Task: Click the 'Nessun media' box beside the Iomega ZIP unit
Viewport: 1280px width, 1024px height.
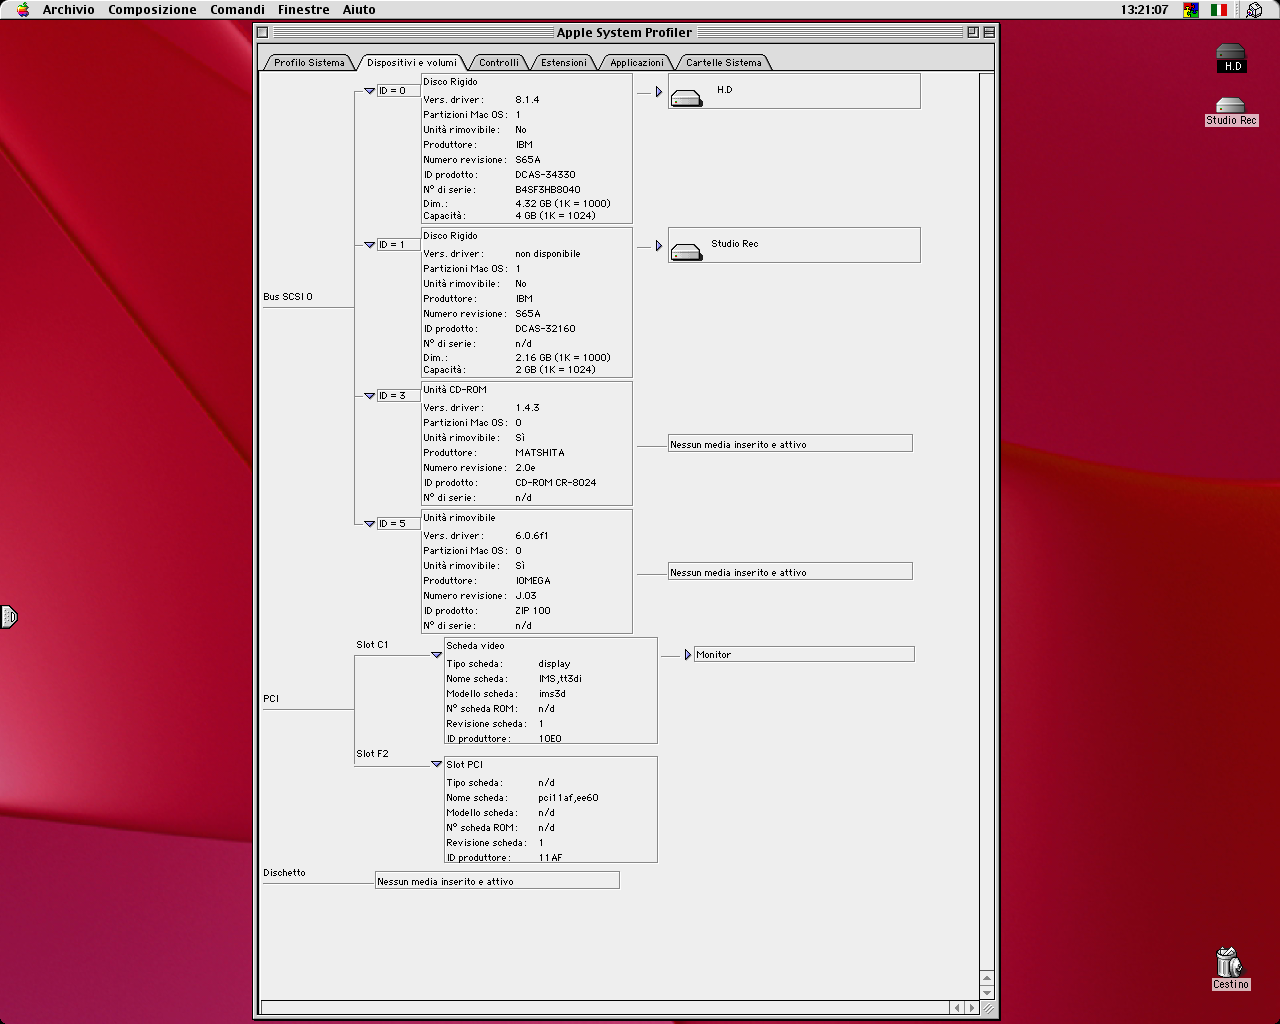Action: pyautogui.click(x=790, y=571)
